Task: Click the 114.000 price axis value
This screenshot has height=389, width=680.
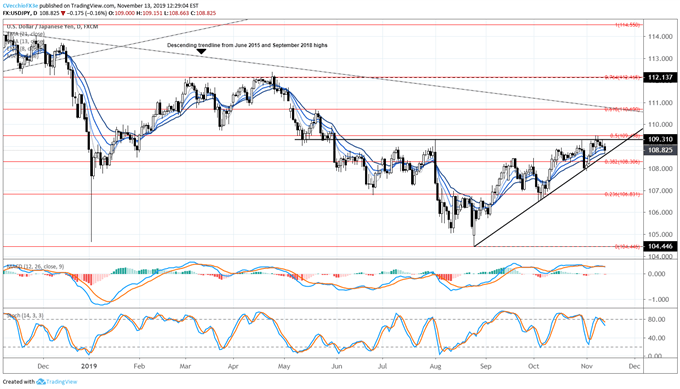Action: pos(660,36)
